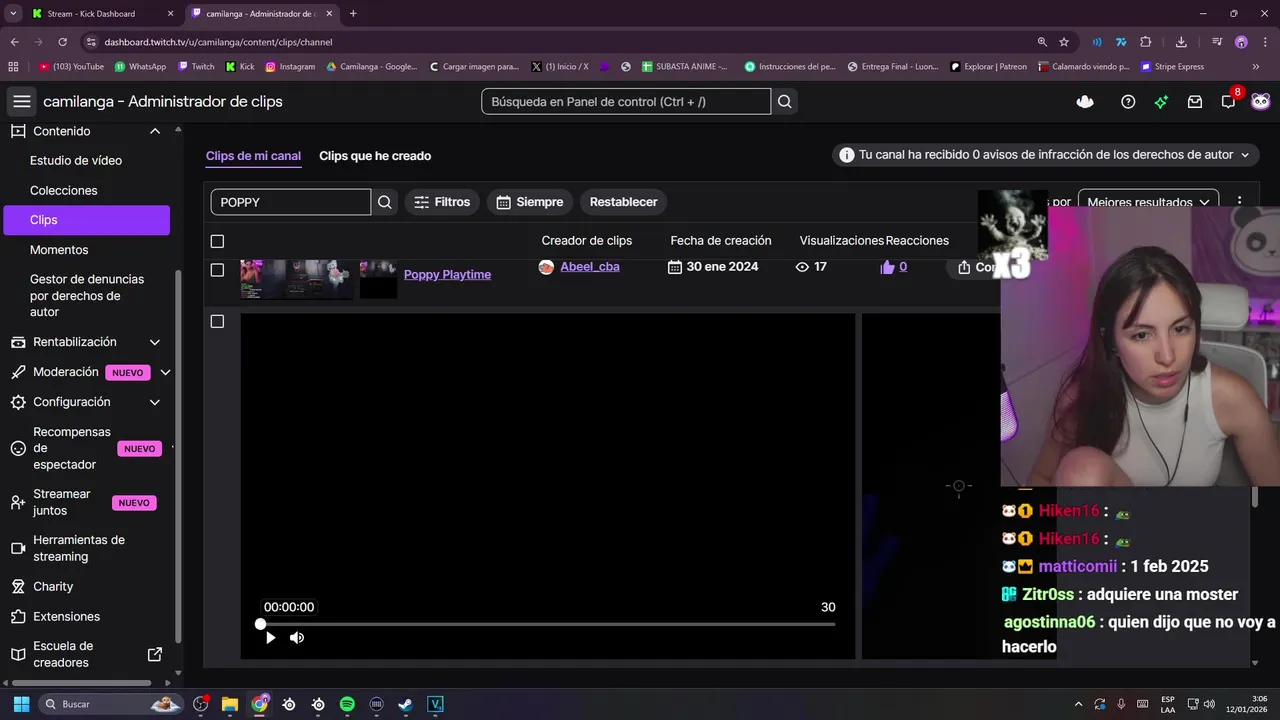Click the search magnifier beside Búsqueda en Panel
The height and width of the screenshot is (720, 1280).
pos(785,101)
